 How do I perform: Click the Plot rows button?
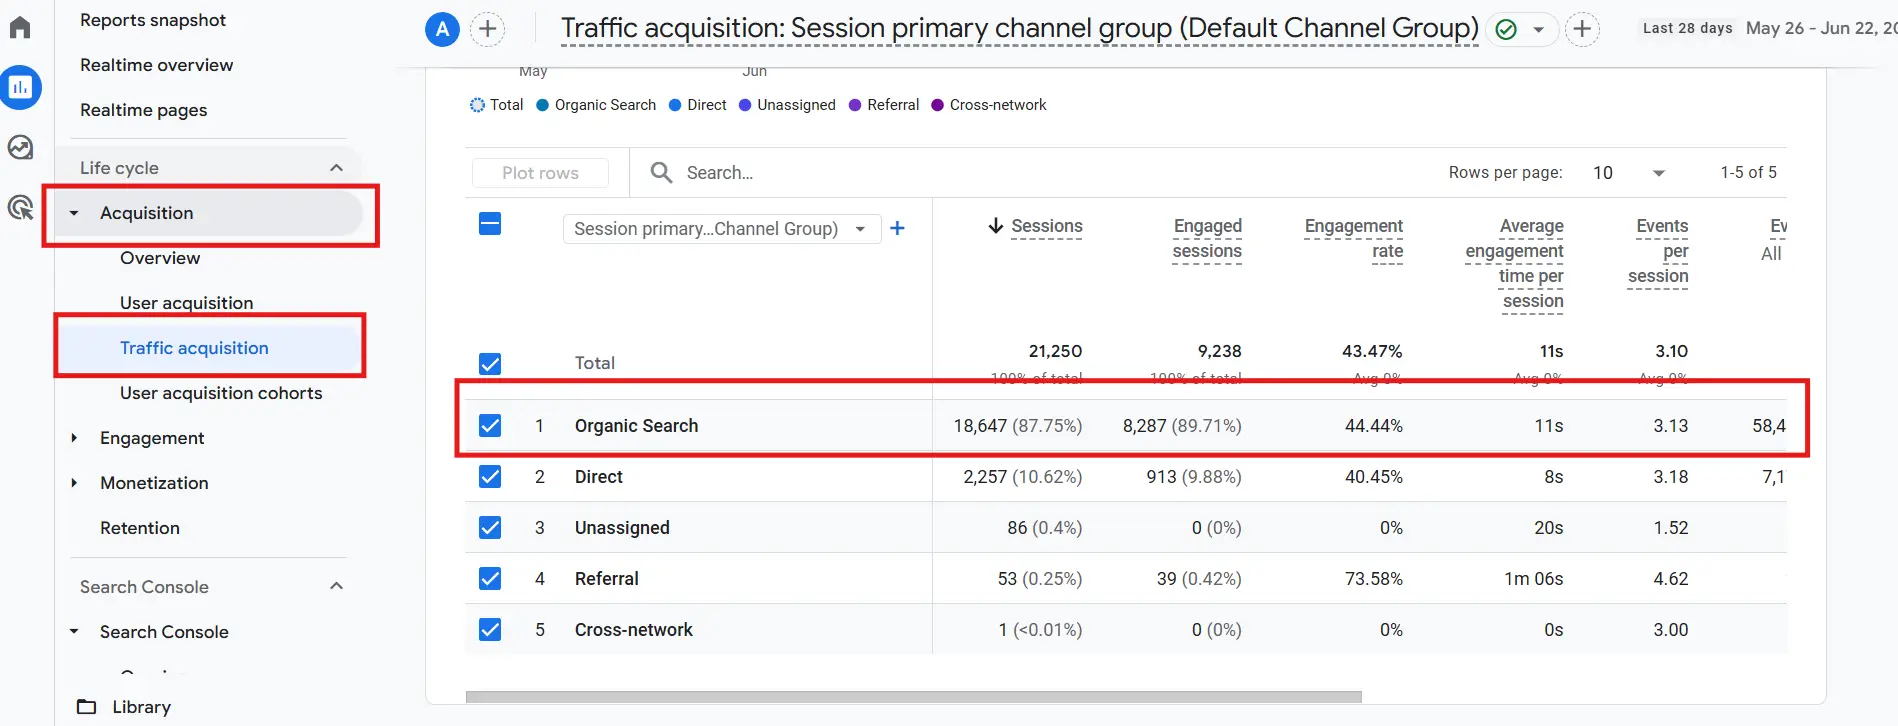coord(540,173)
